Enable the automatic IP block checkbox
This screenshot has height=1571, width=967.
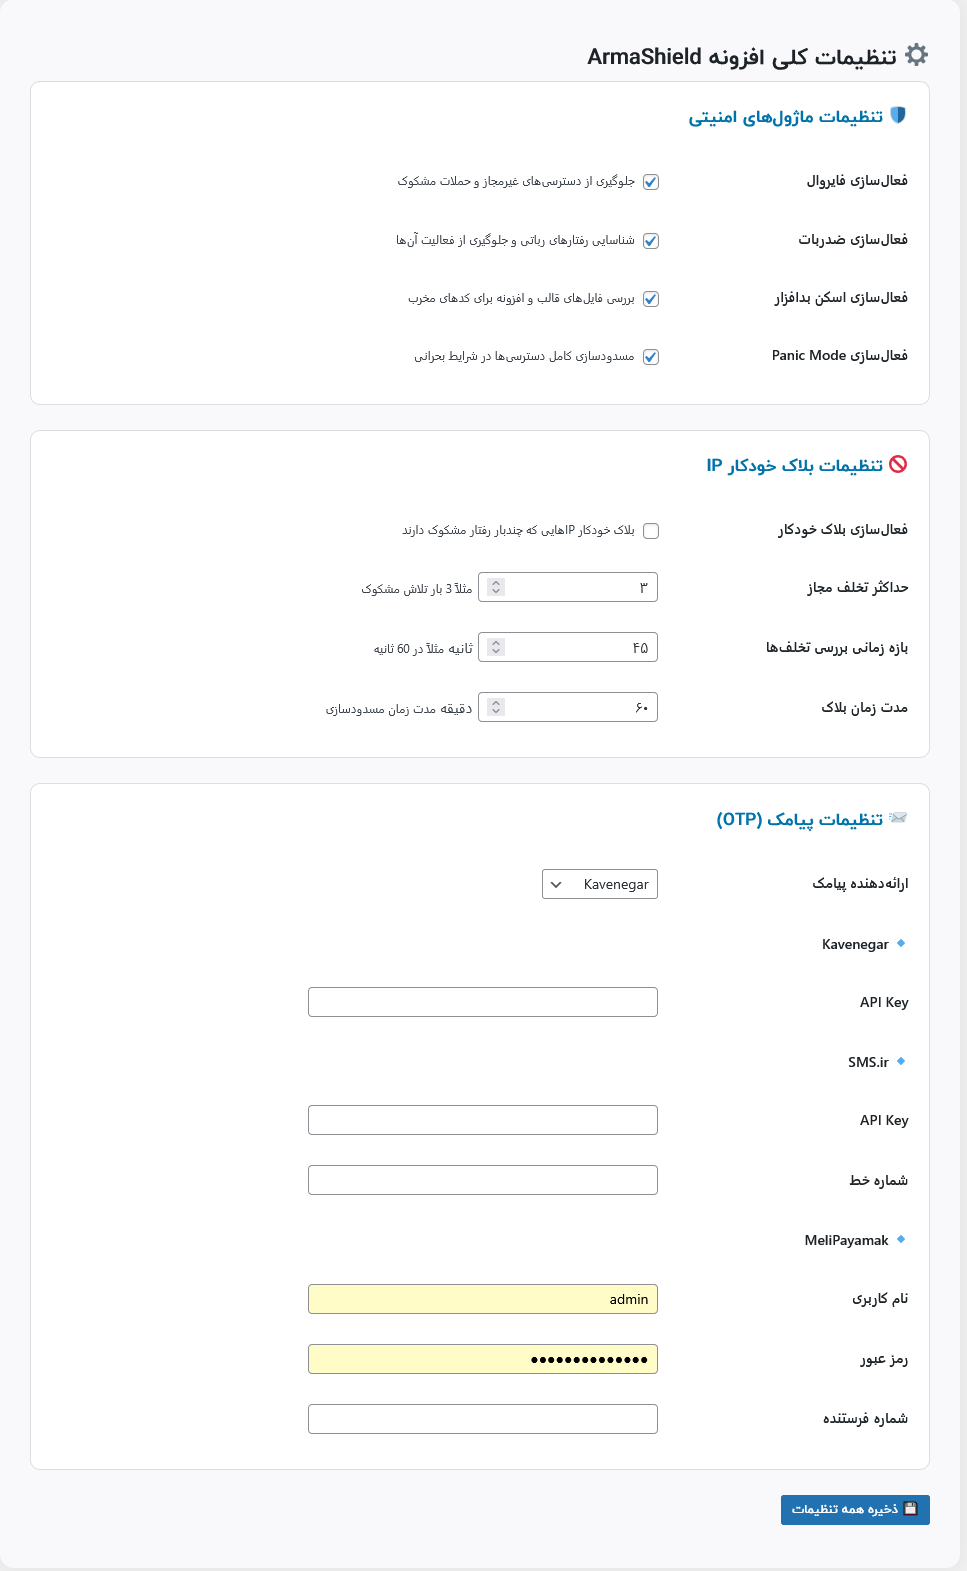(651, 531)
